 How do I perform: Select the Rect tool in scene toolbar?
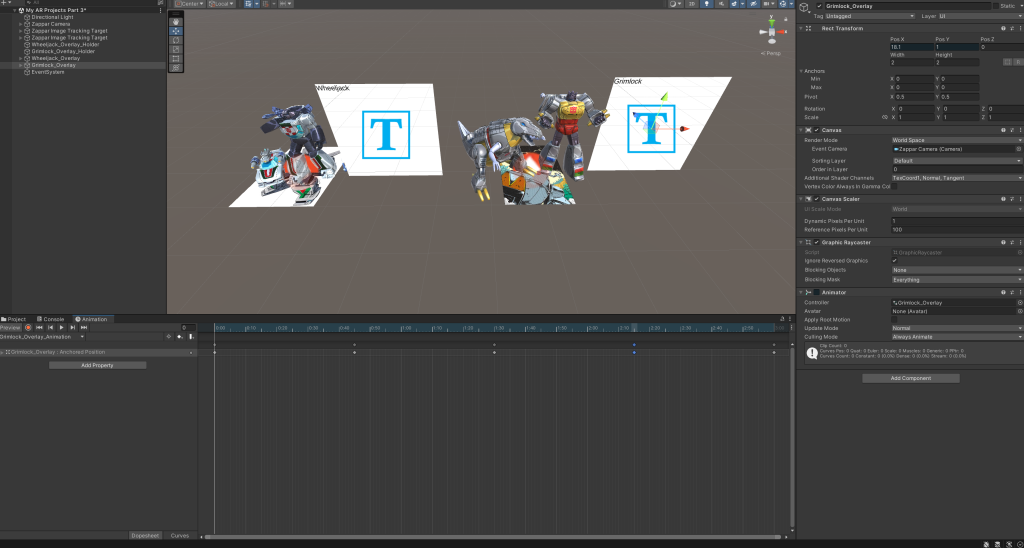(x=177, y=58)
